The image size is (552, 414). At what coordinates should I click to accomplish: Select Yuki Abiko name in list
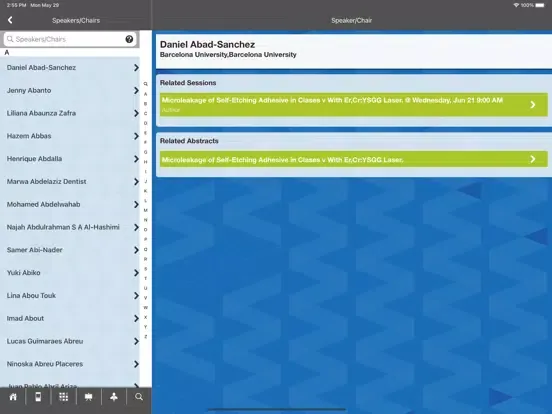click(x=24, y=273)
